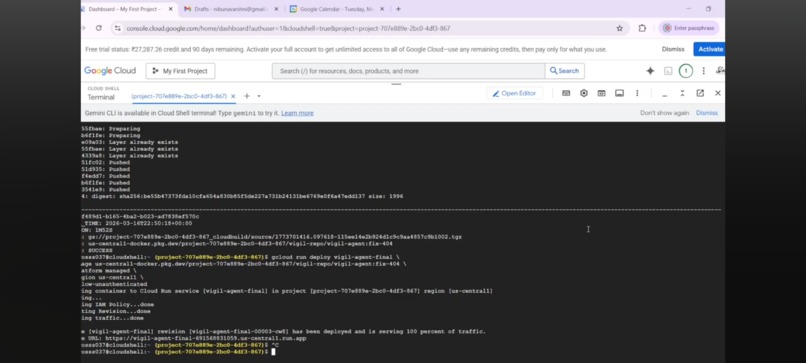Open the browser extensions puzzle icon

point(642,28)
